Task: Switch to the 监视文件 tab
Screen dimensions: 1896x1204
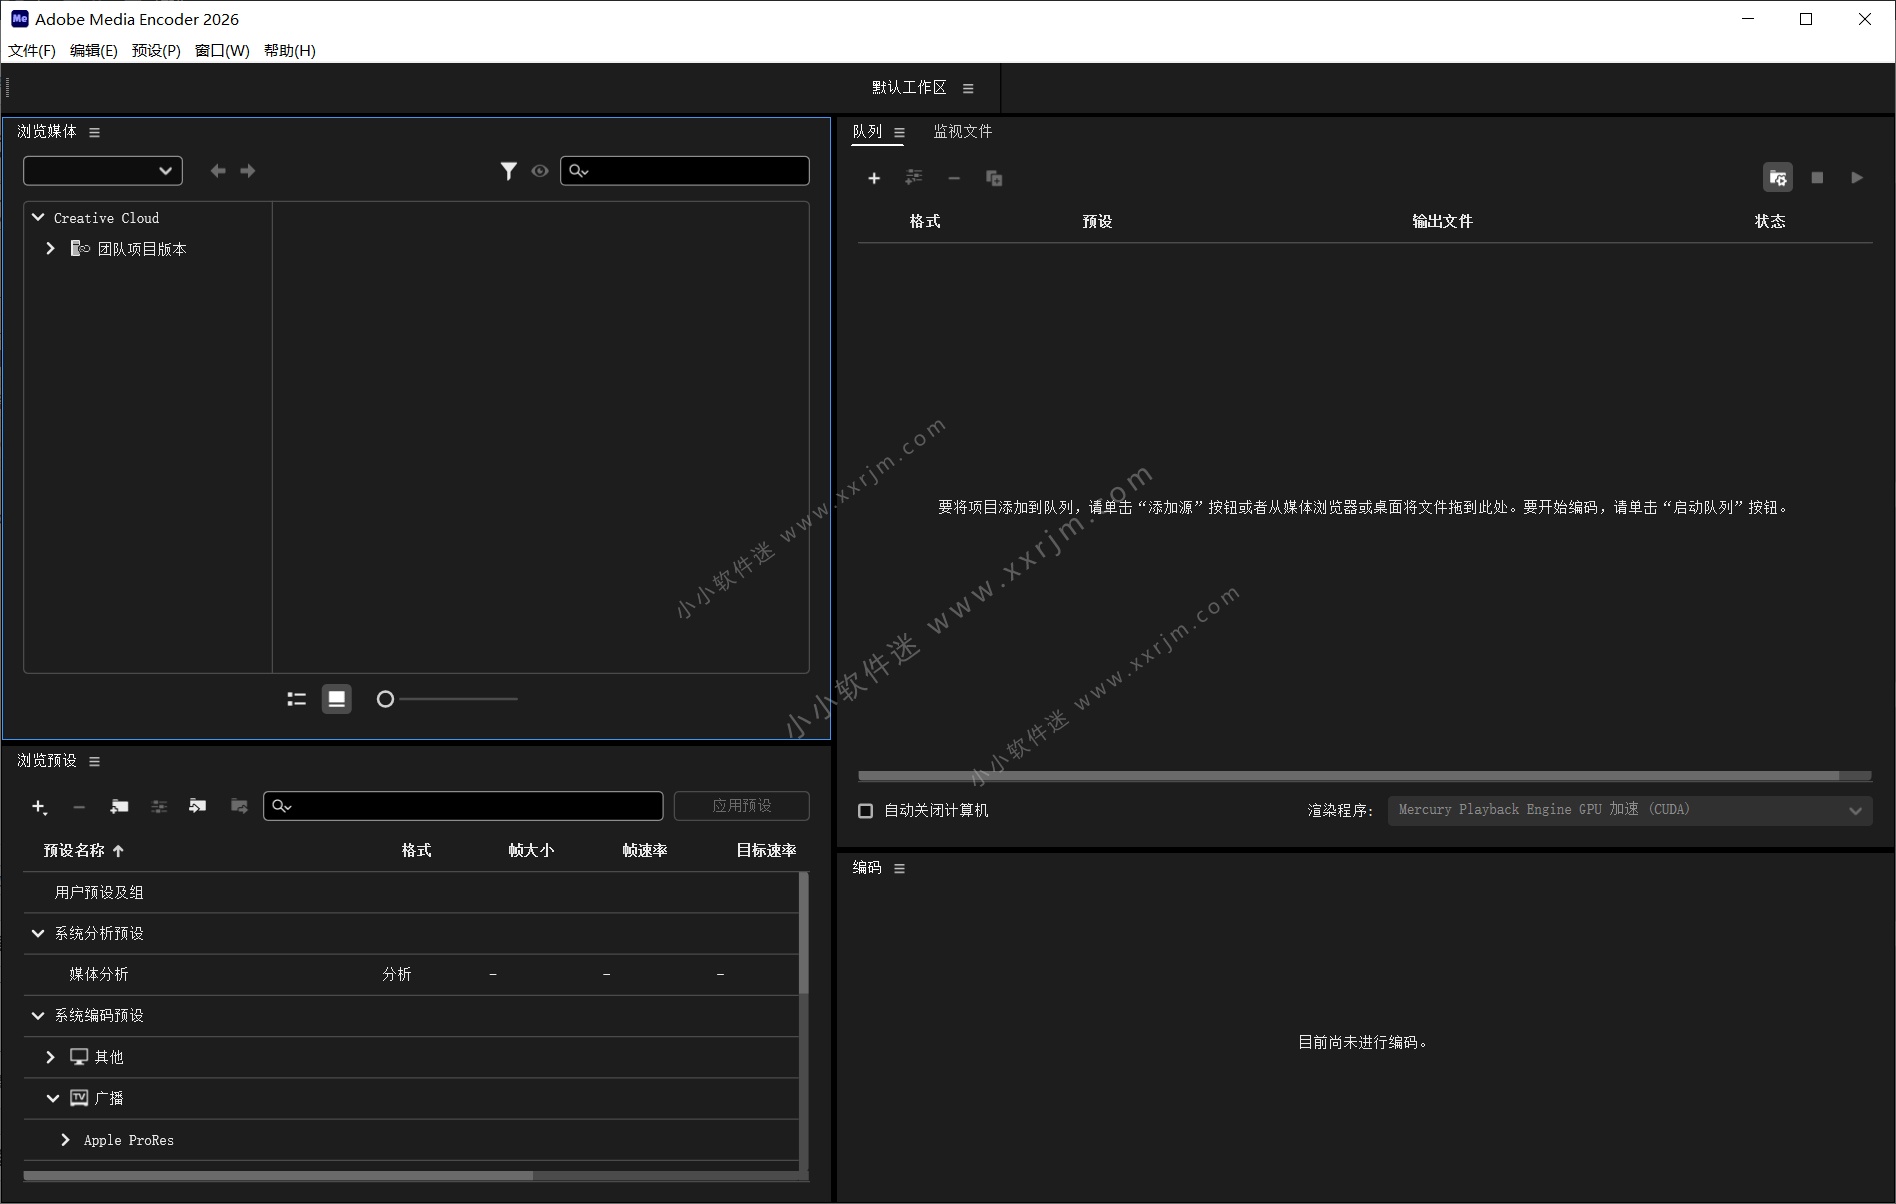Action: tap(961, 131)
